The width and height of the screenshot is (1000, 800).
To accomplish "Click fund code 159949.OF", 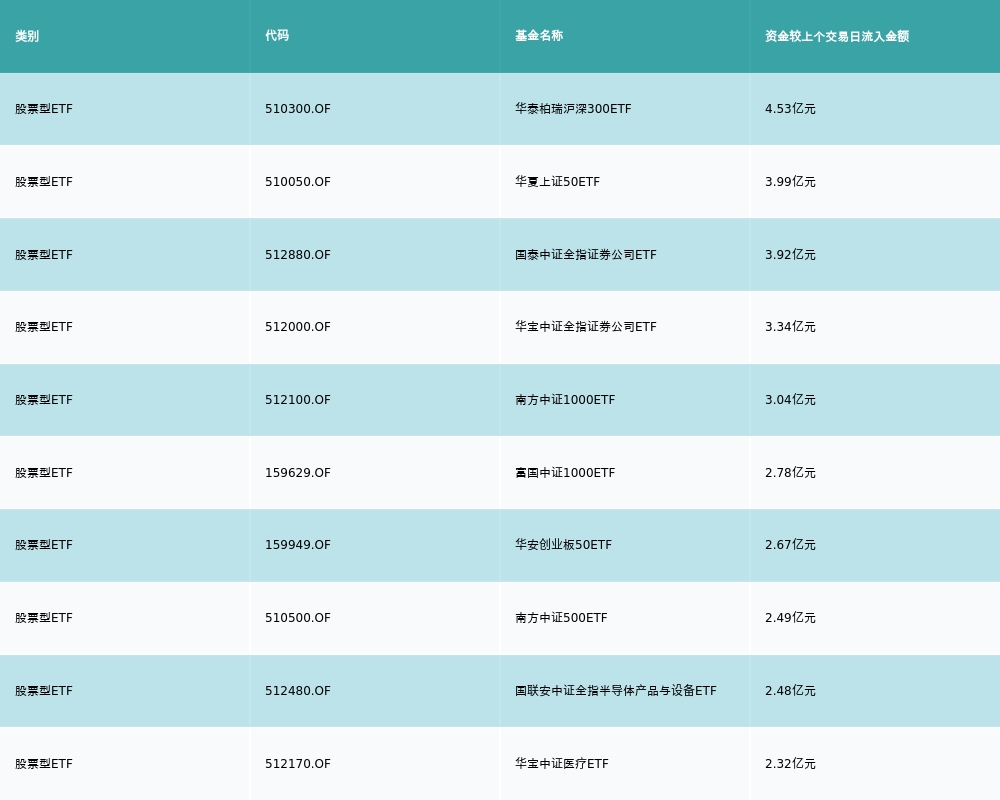I will (298, 545).
